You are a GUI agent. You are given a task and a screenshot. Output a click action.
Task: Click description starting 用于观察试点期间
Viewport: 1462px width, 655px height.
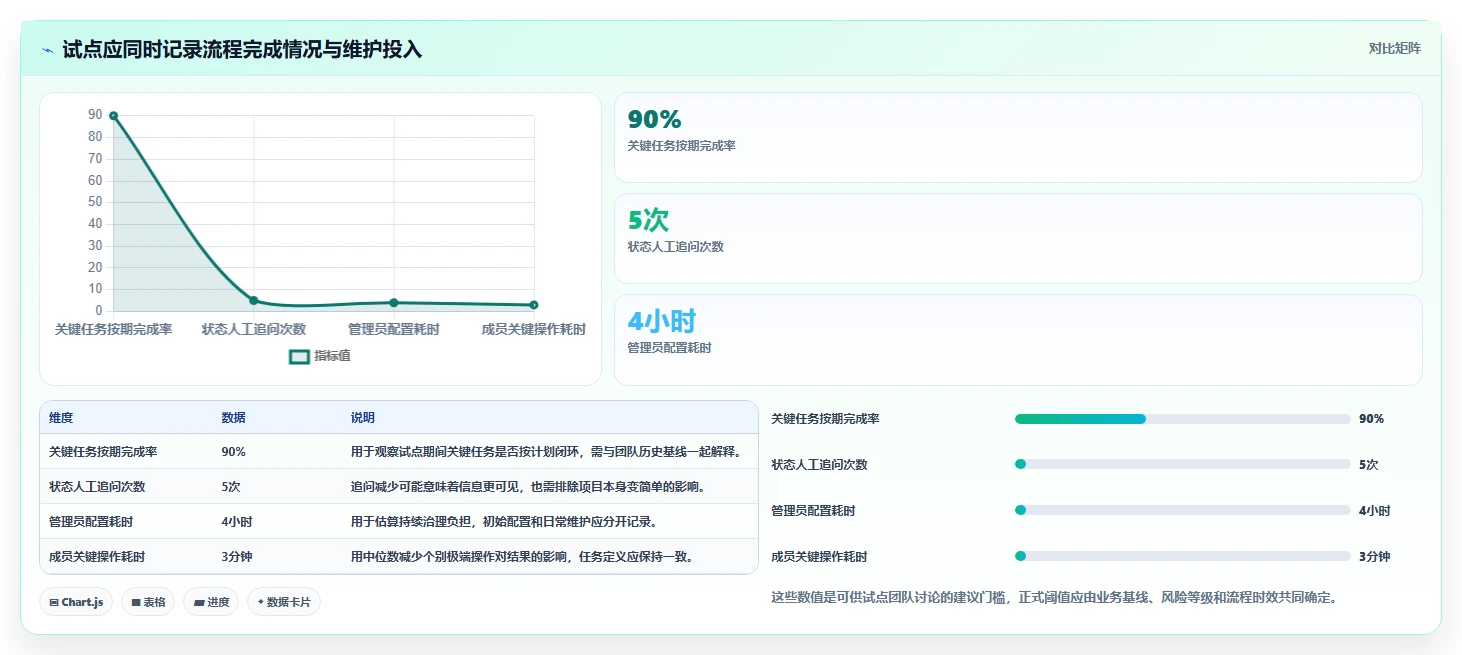pyautogui.click(x=546, y=452)
